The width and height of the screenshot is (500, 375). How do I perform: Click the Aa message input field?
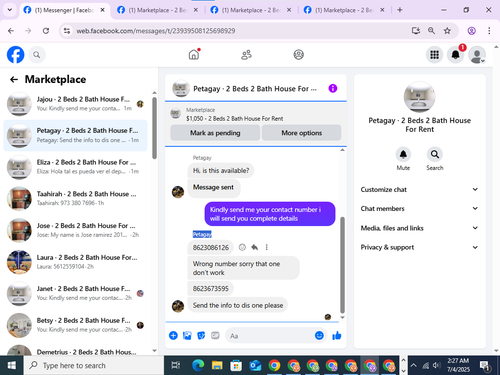point(270,336)
